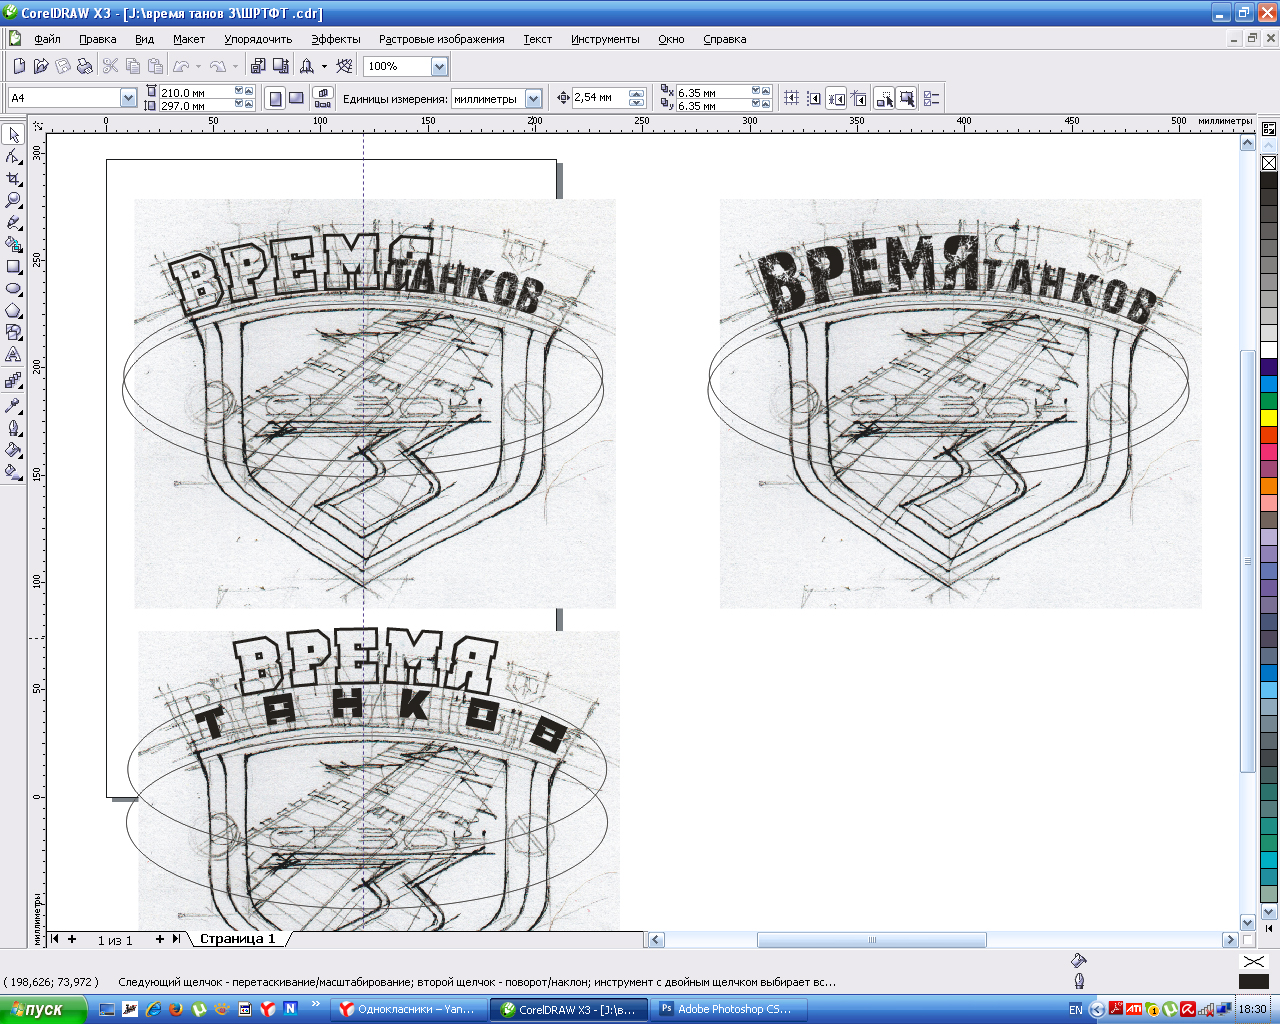Open the Правка menu
This screenshot has width=1280, height=1024.
click(x=97, y=39)
